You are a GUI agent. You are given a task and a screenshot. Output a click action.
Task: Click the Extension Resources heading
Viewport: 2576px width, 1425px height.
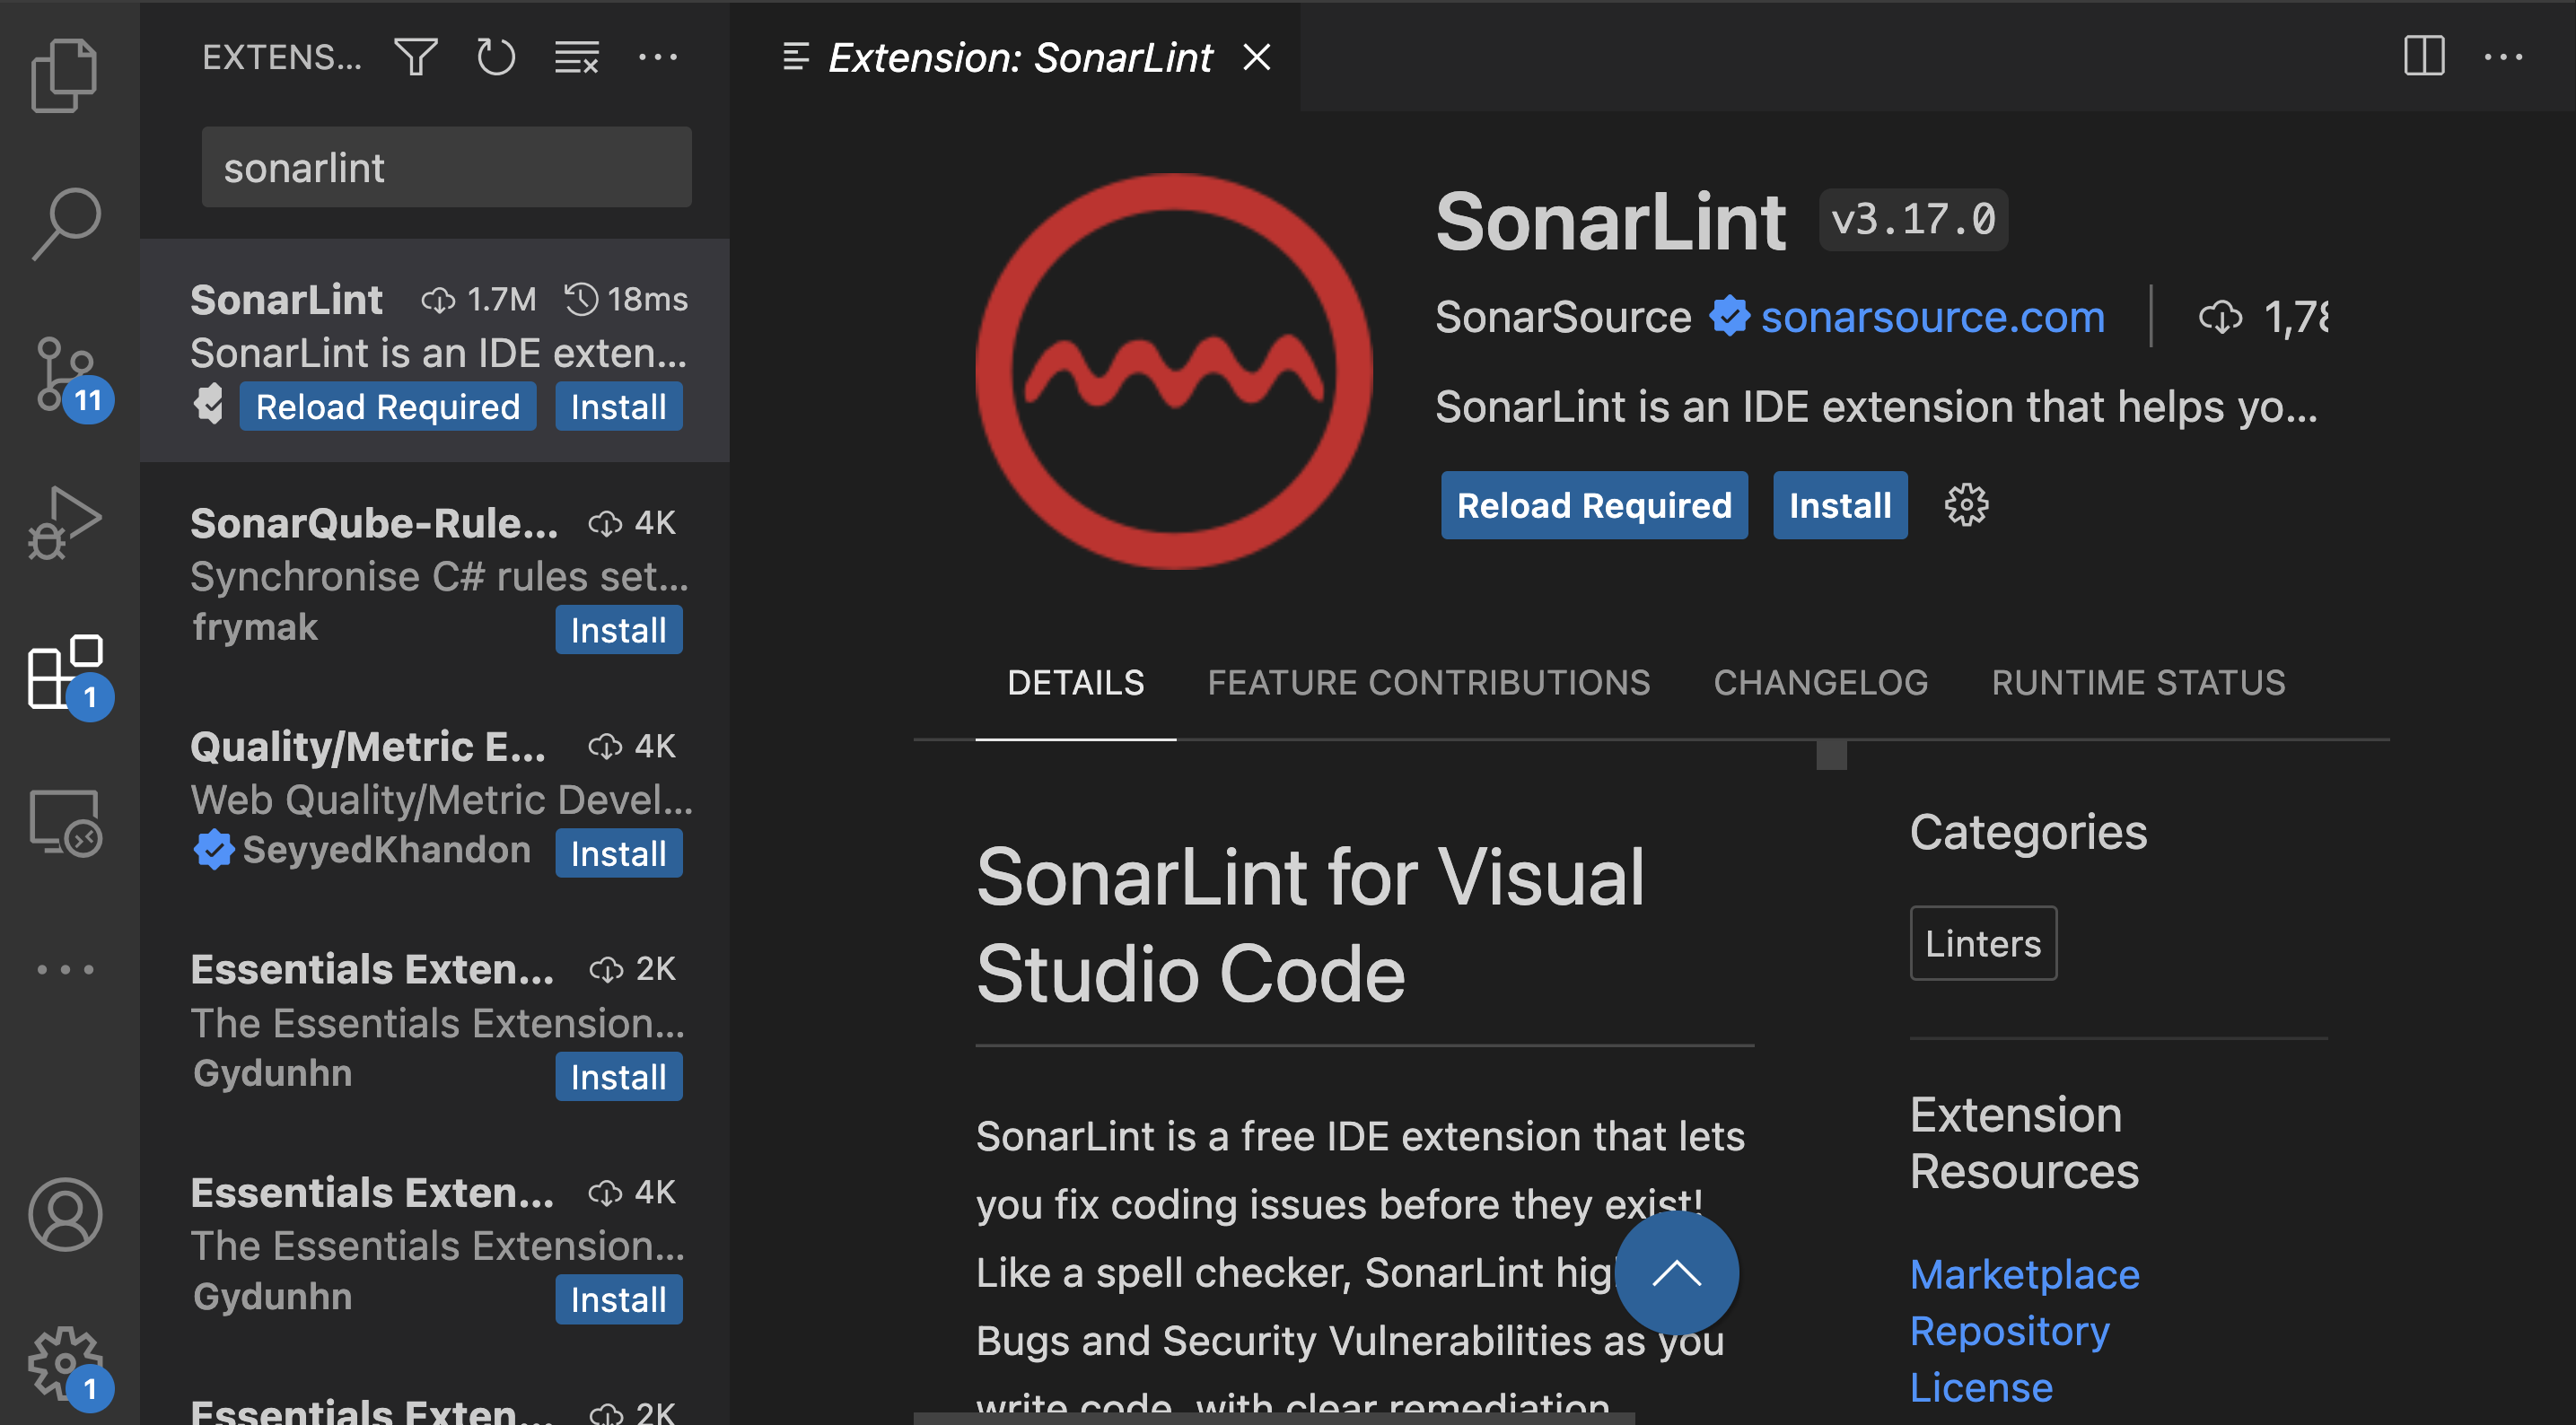[2024, 1142]
